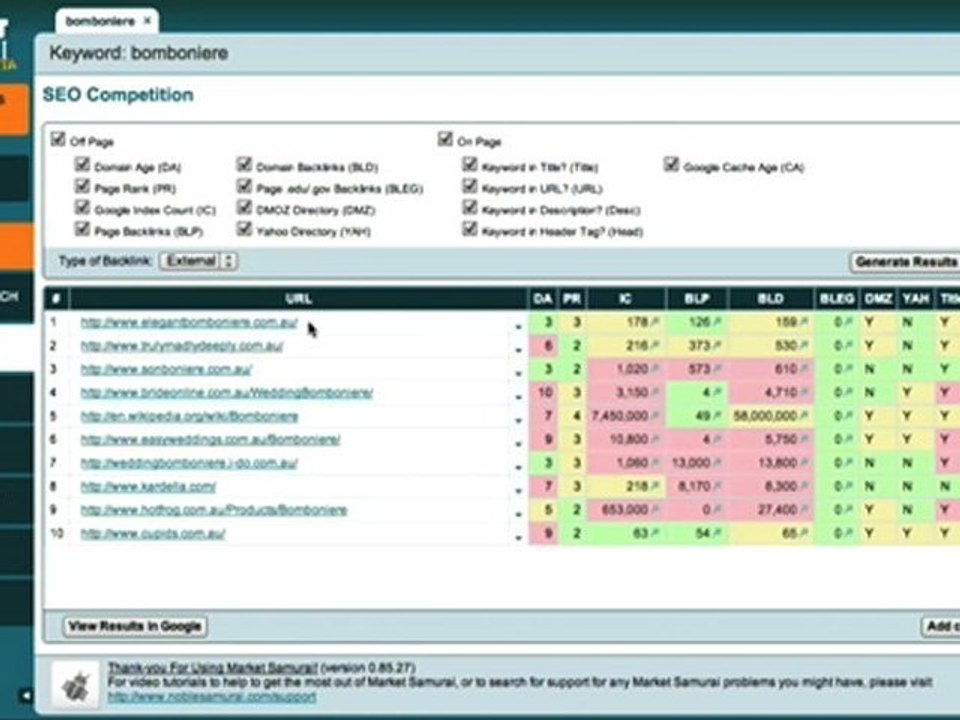Sort by the DA column header
The height and width of the screenshot is (720, 960).
click(x=542, y=299)
